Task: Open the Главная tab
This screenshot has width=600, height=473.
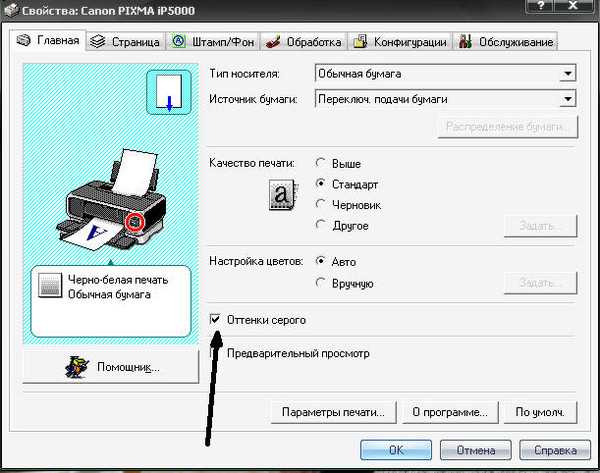Action: tap(48, 40)
